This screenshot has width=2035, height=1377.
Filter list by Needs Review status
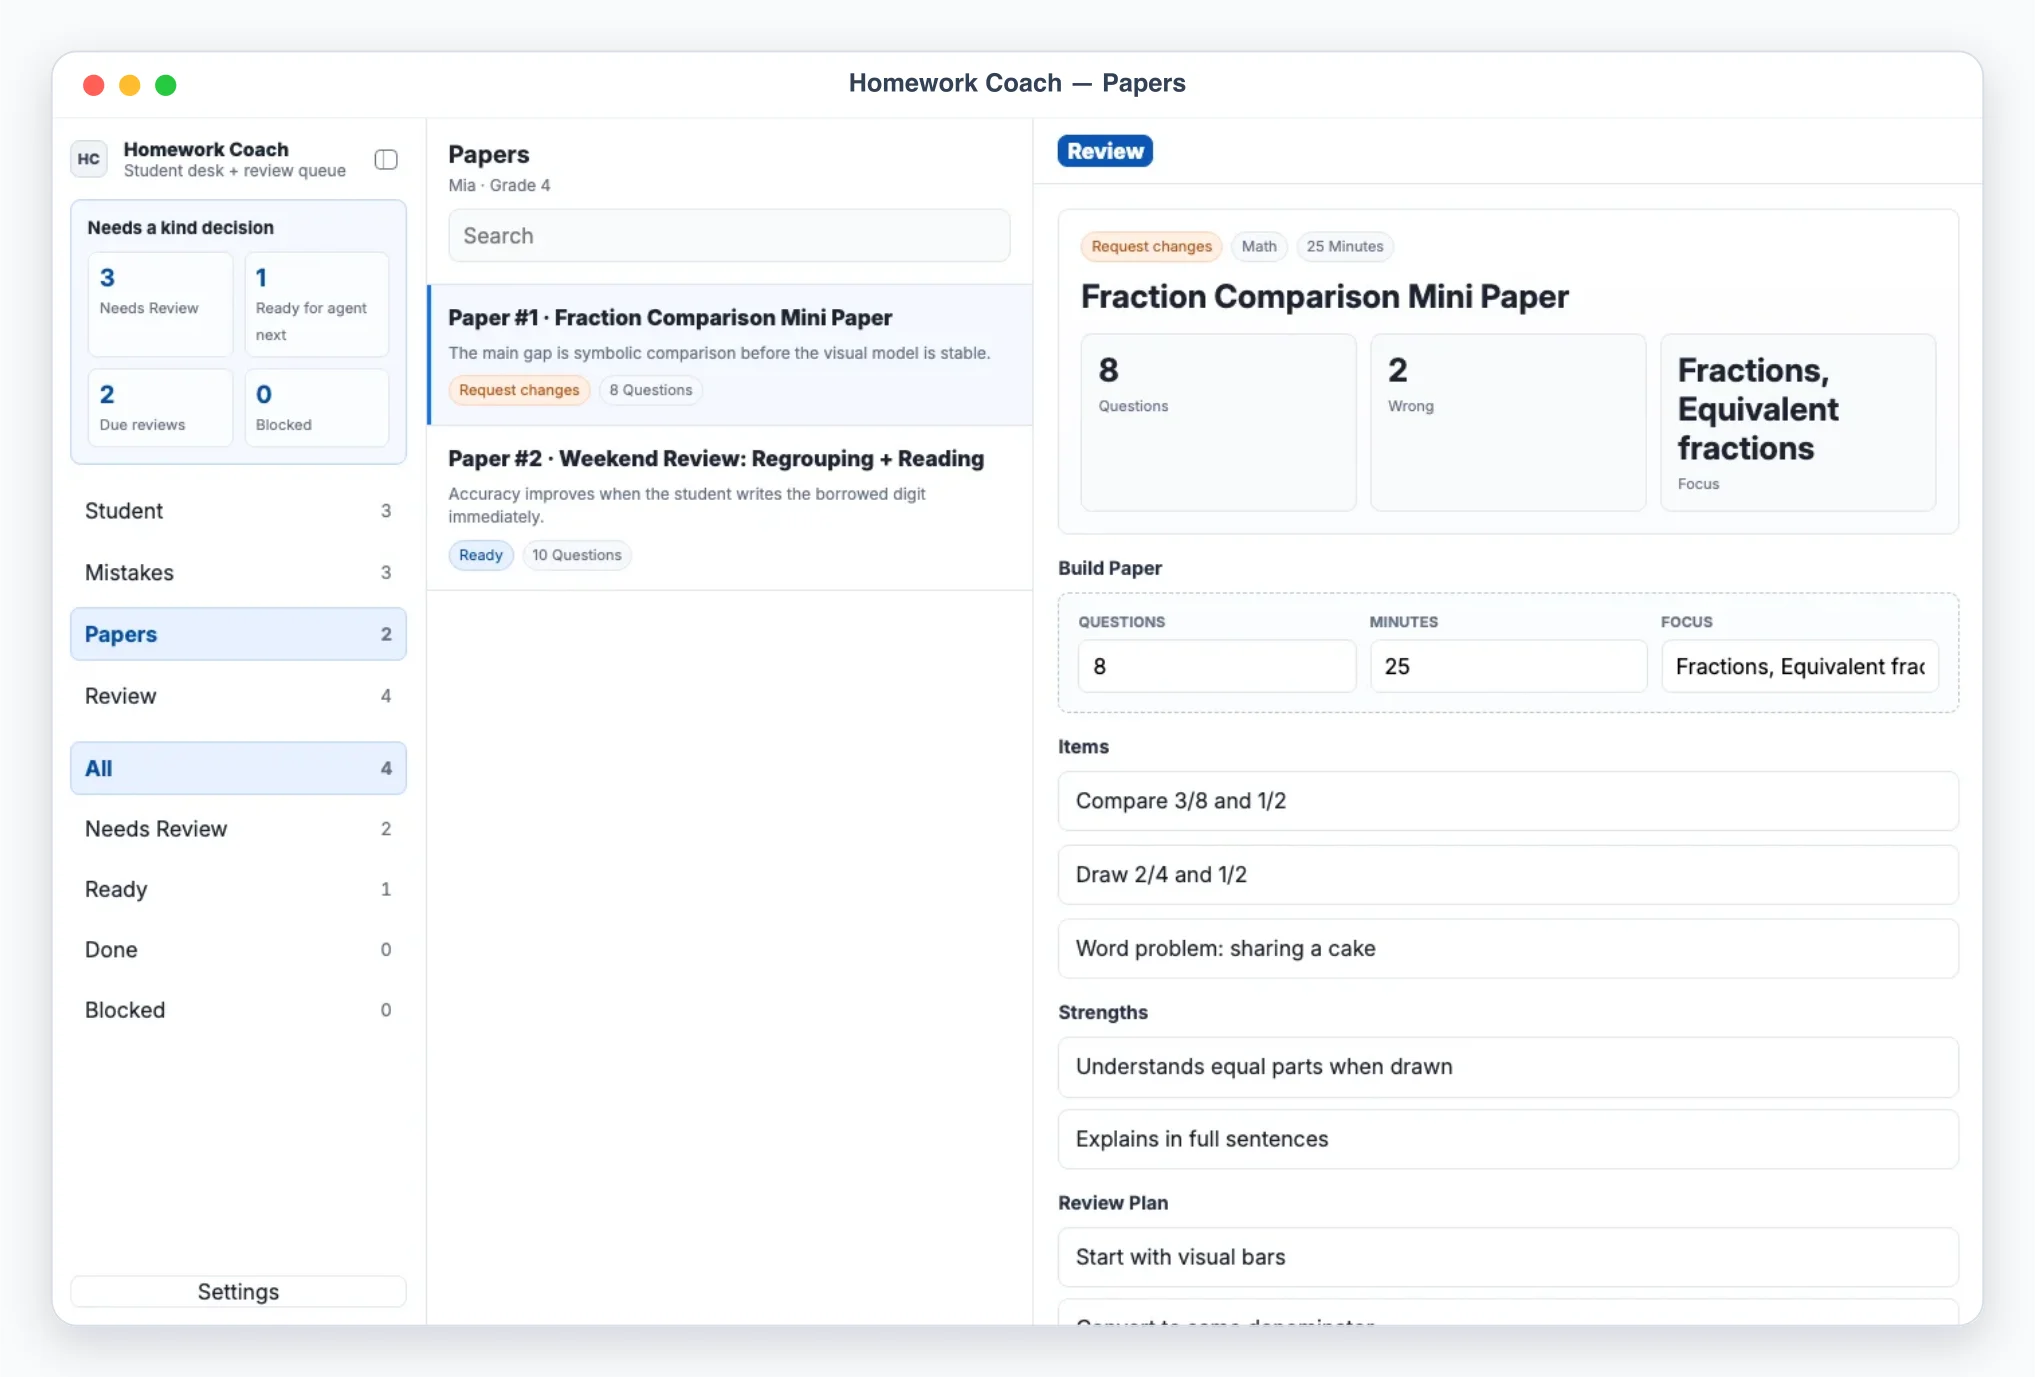tap(238, 829)
